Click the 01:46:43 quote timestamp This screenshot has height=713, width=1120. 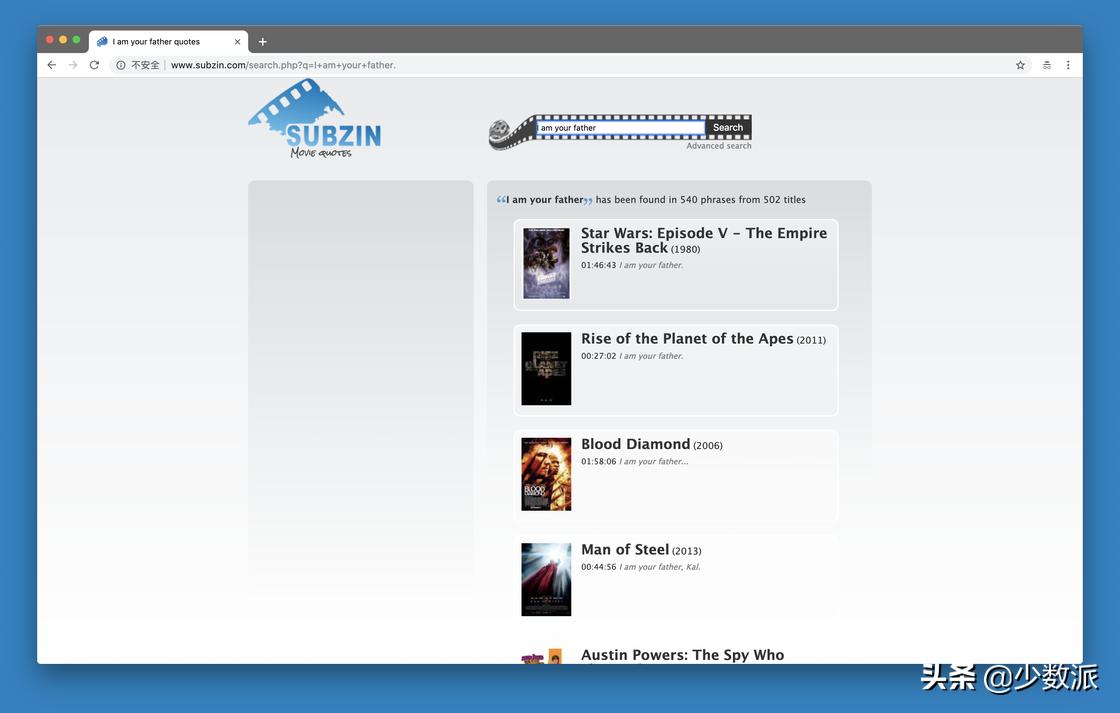(598, 265)
